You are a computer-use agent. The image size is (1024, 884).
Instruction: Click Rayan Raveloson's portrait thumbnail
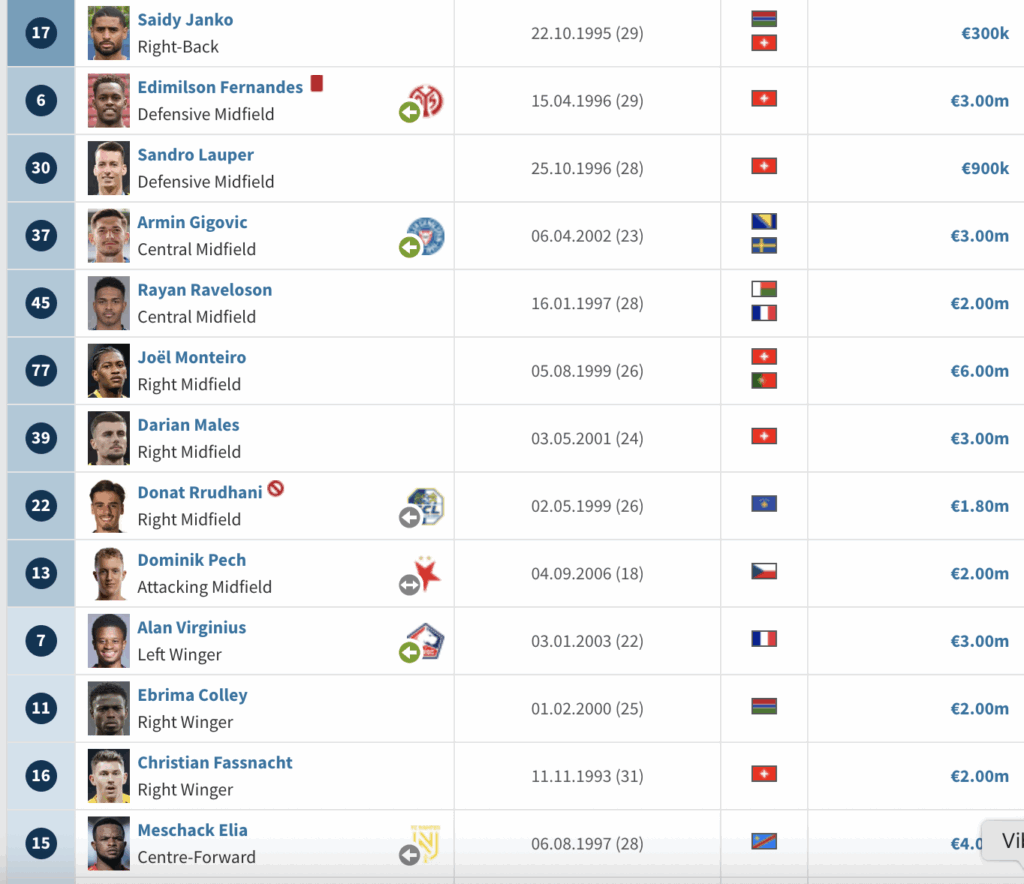point(109,303)
